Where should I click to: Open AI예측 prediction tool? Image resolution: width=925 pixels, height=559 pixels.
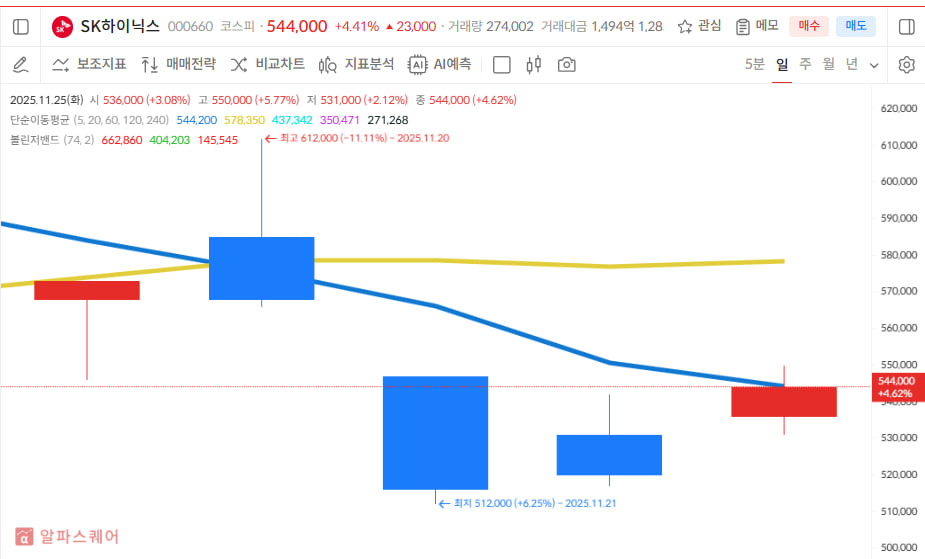(439, 65)
